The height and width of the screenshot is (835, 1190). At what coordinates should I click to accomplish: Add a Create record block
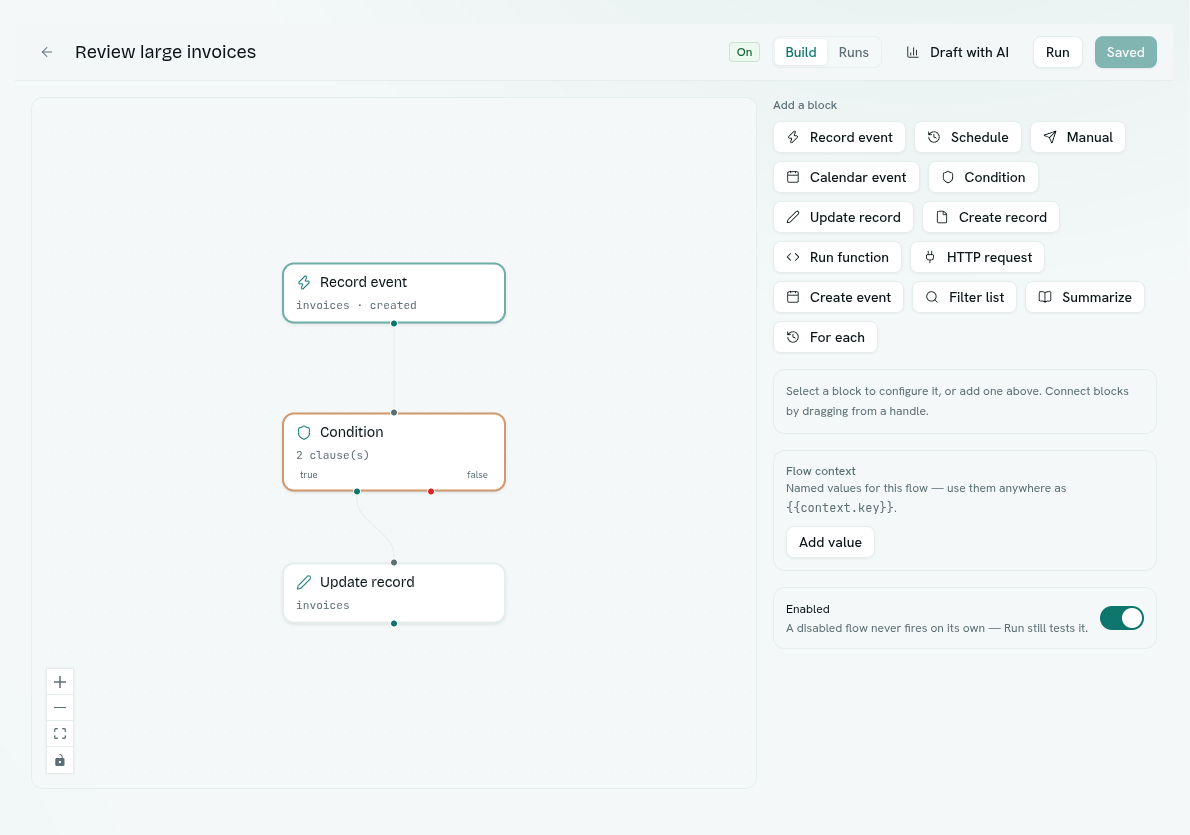[x=990, y=217]
